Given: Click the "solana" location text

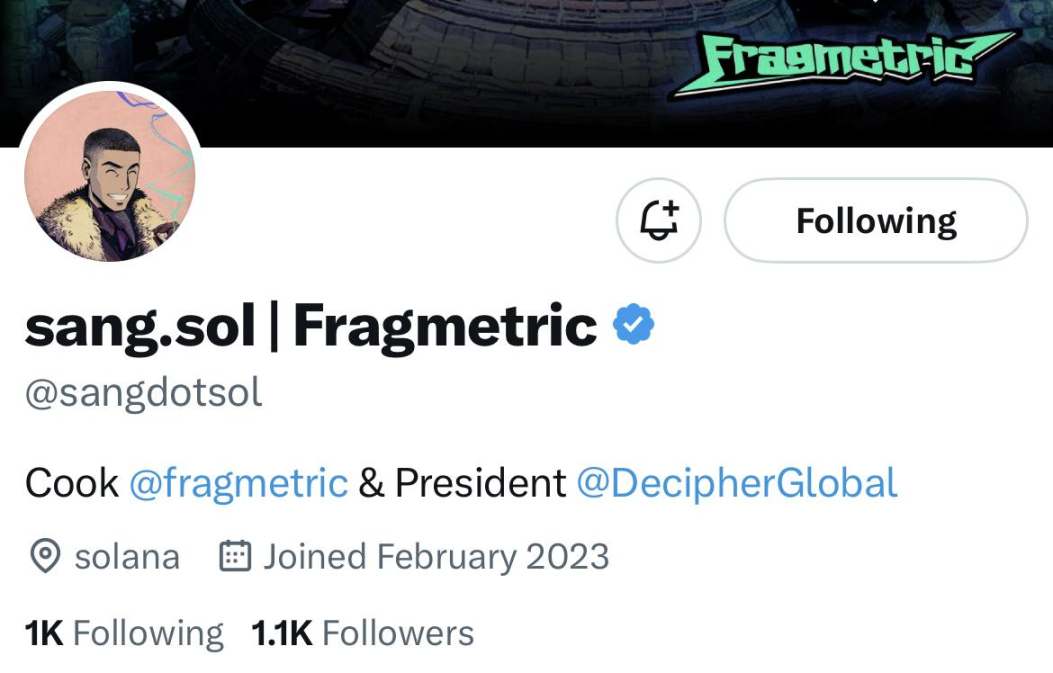Looking at the screenshot, I should point(127,557).
